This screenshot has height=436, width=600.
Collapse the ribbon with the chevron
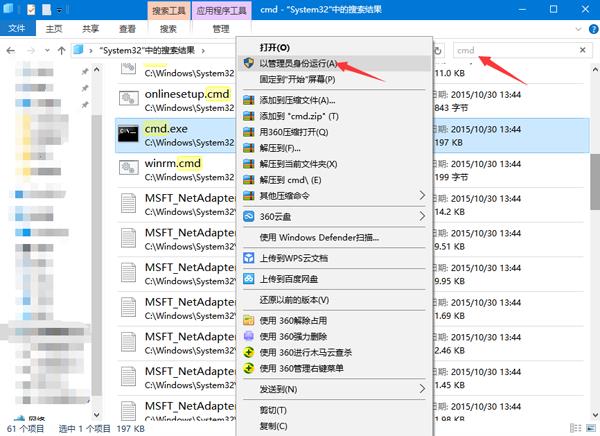(578, 29)
